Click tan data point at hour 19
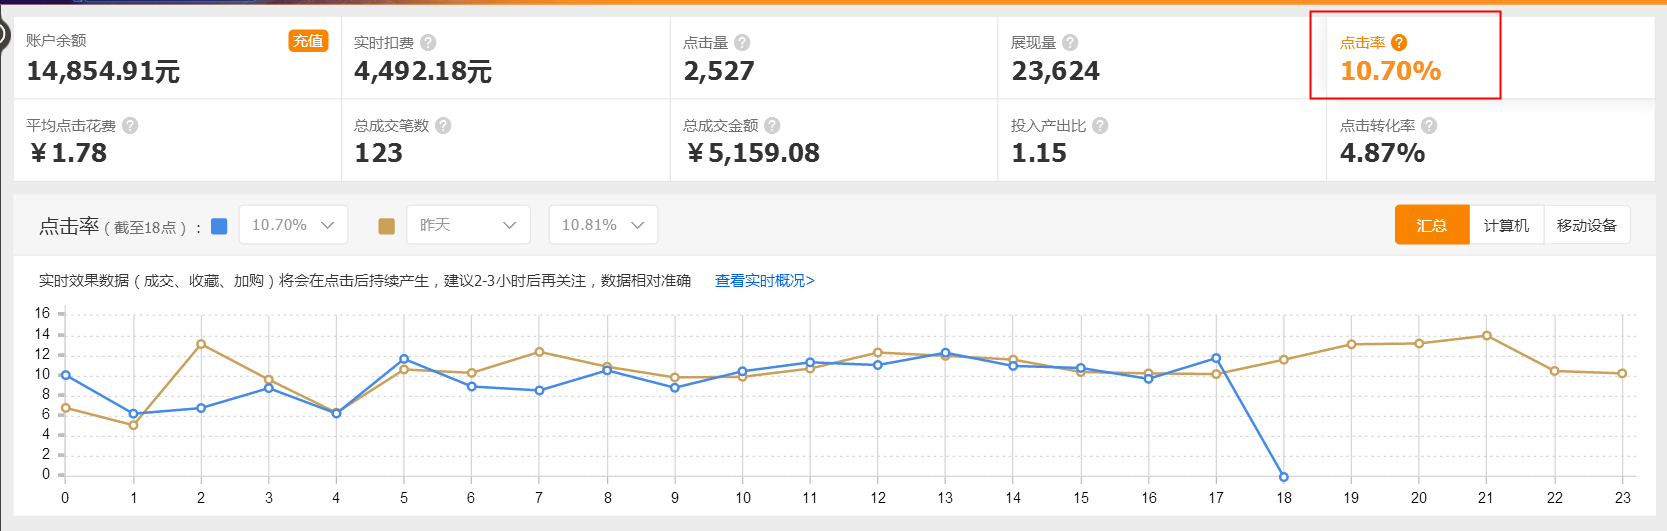The width and height of the screenshot is (1667, 531). coord(1351,344)
